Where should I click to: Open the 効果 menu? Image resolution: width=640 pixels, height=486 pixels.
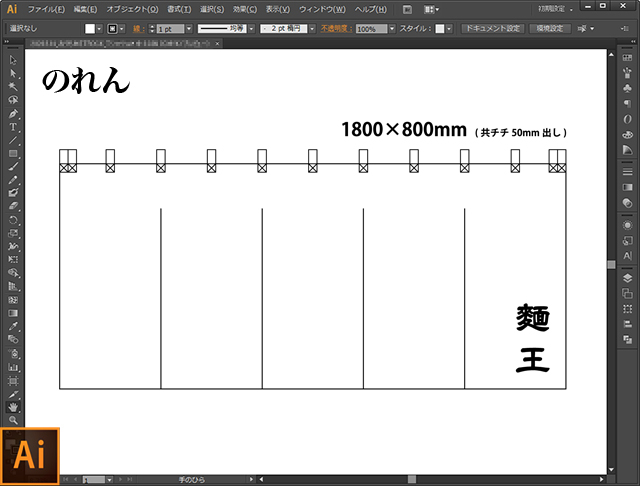(x=245, y=9)
